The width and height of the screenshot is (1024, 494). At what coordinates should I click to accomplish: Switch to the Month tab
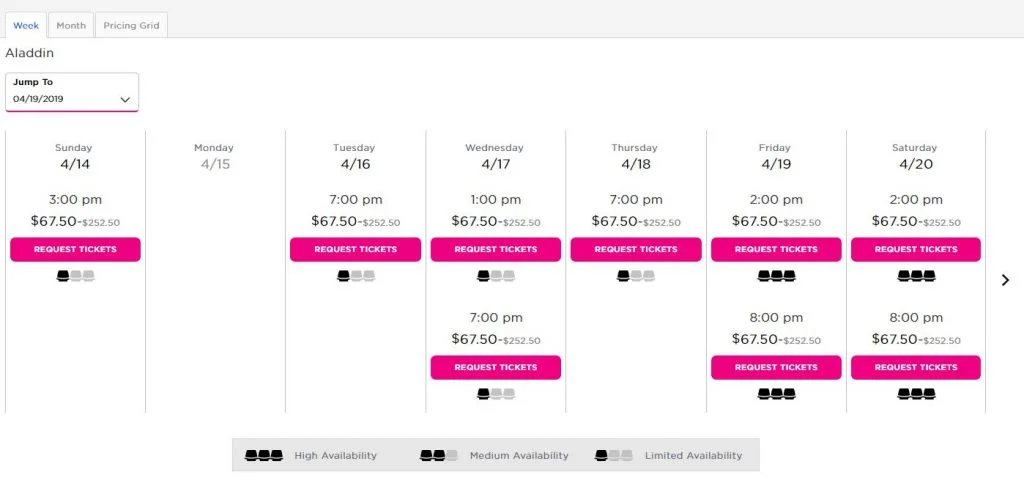pyautogui.click(x=71, y=25)
